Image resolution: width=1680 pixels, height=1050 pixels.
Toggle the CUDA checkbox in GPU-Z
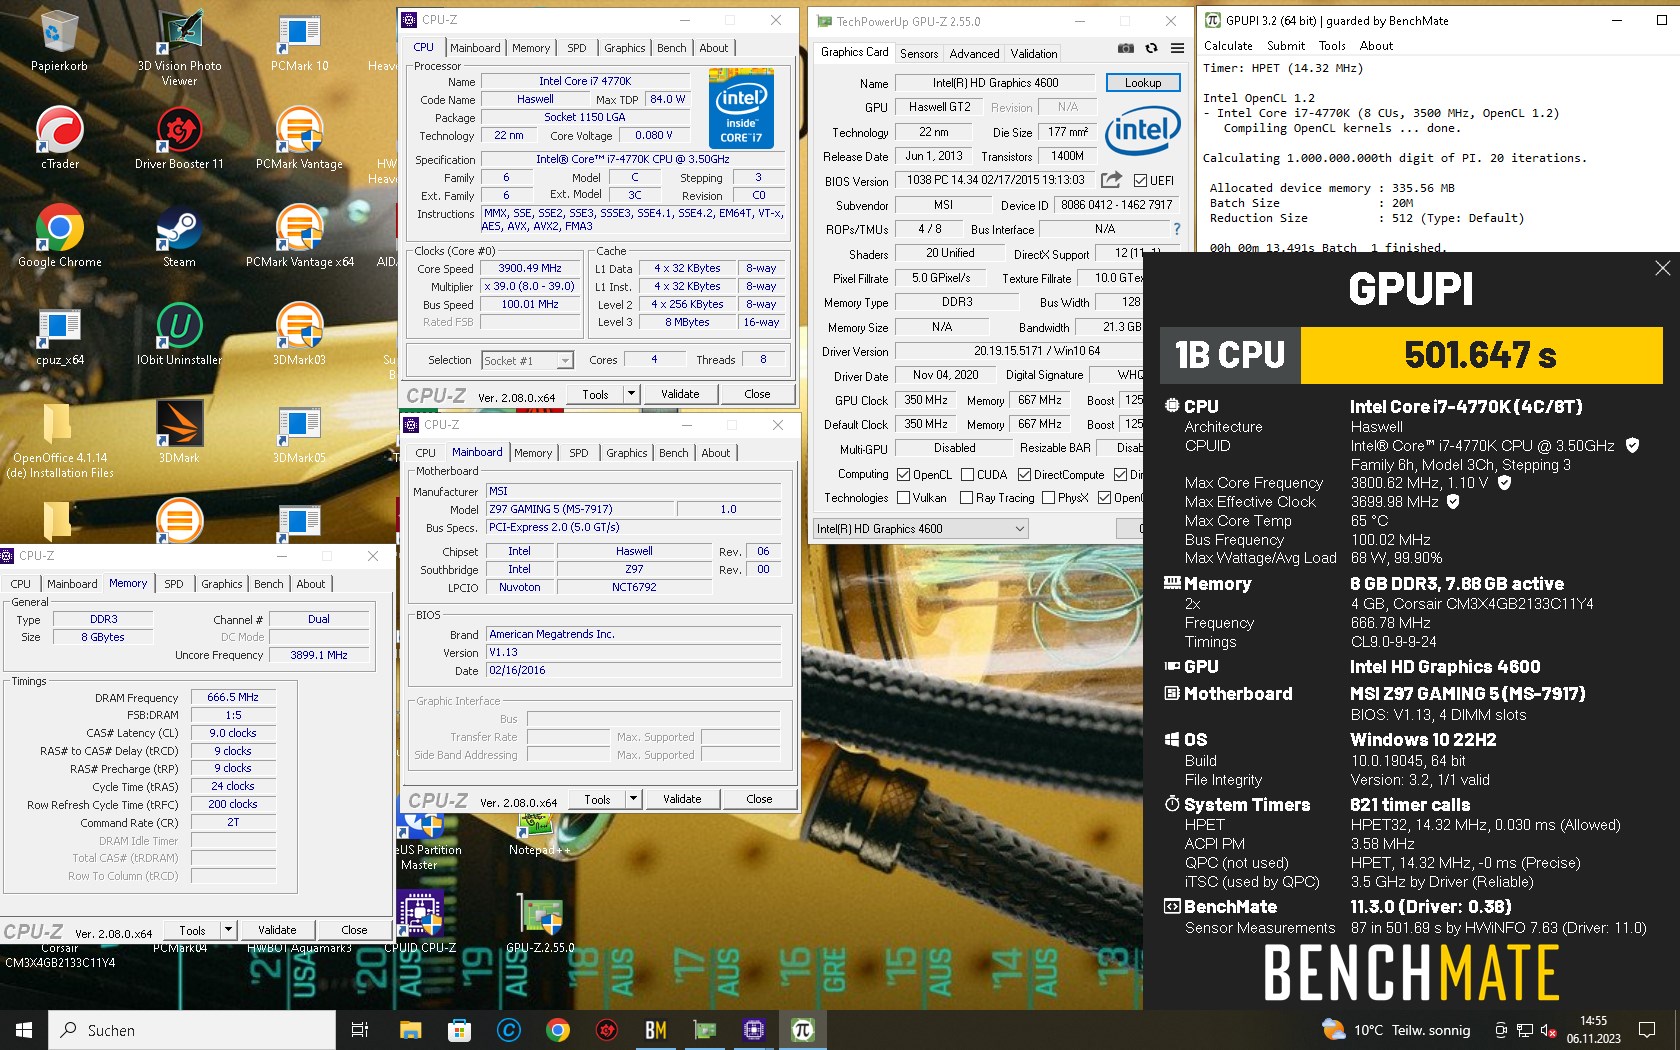pyautogui.click(x=967, y=475)
